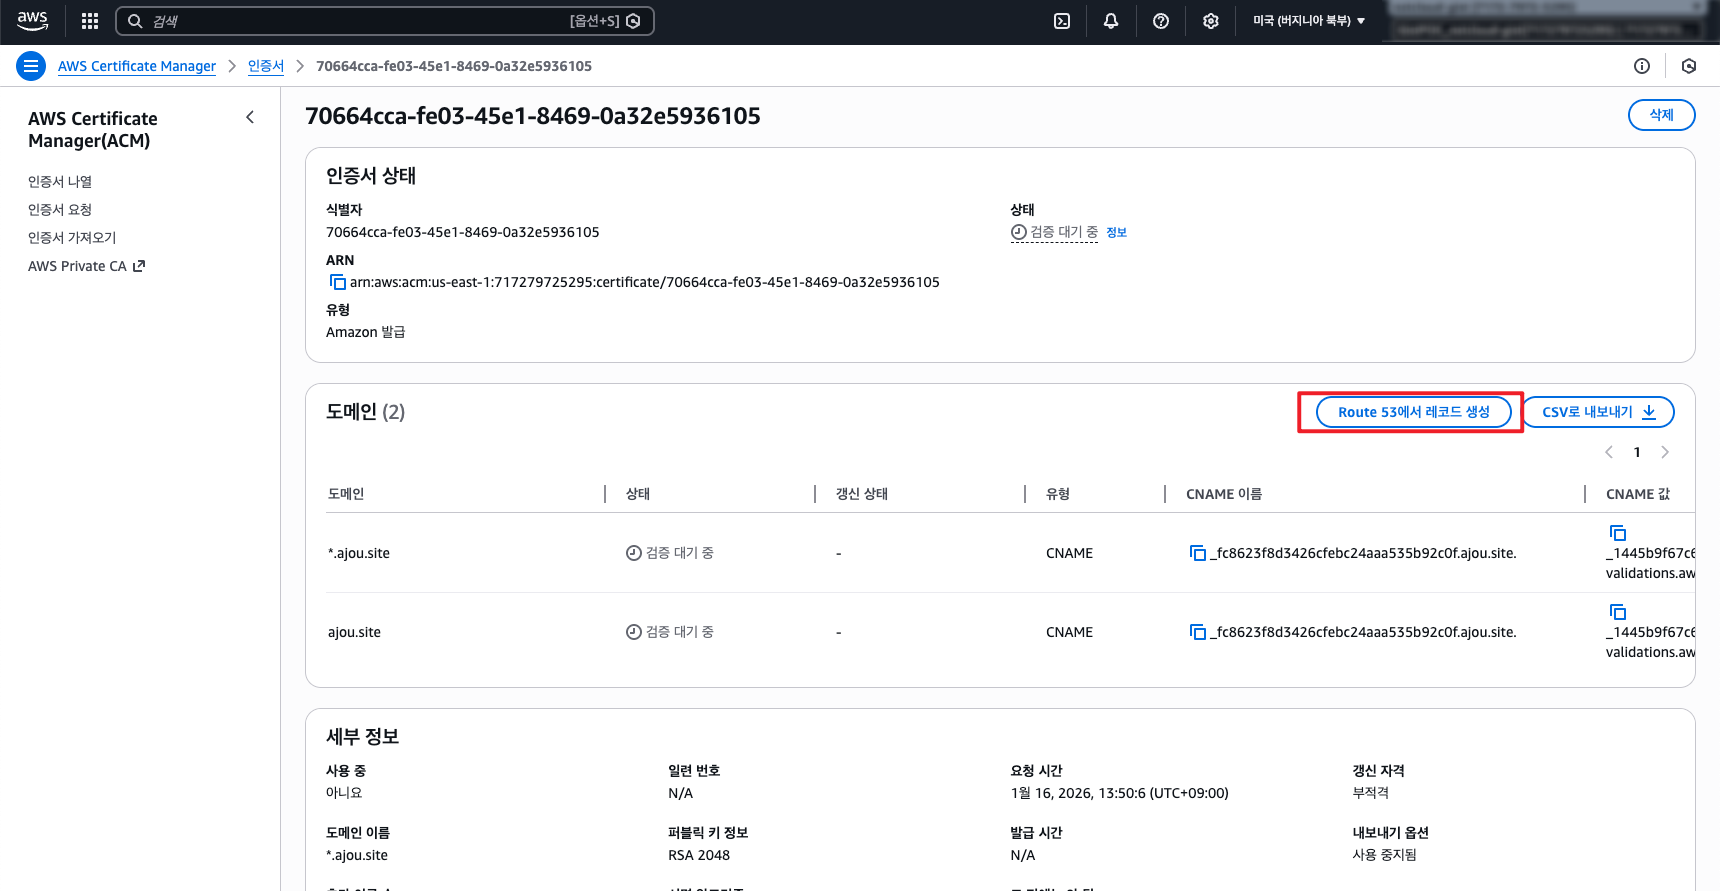Open 인증서 가져오기 in the sidebar

click(x=72, y=238)
